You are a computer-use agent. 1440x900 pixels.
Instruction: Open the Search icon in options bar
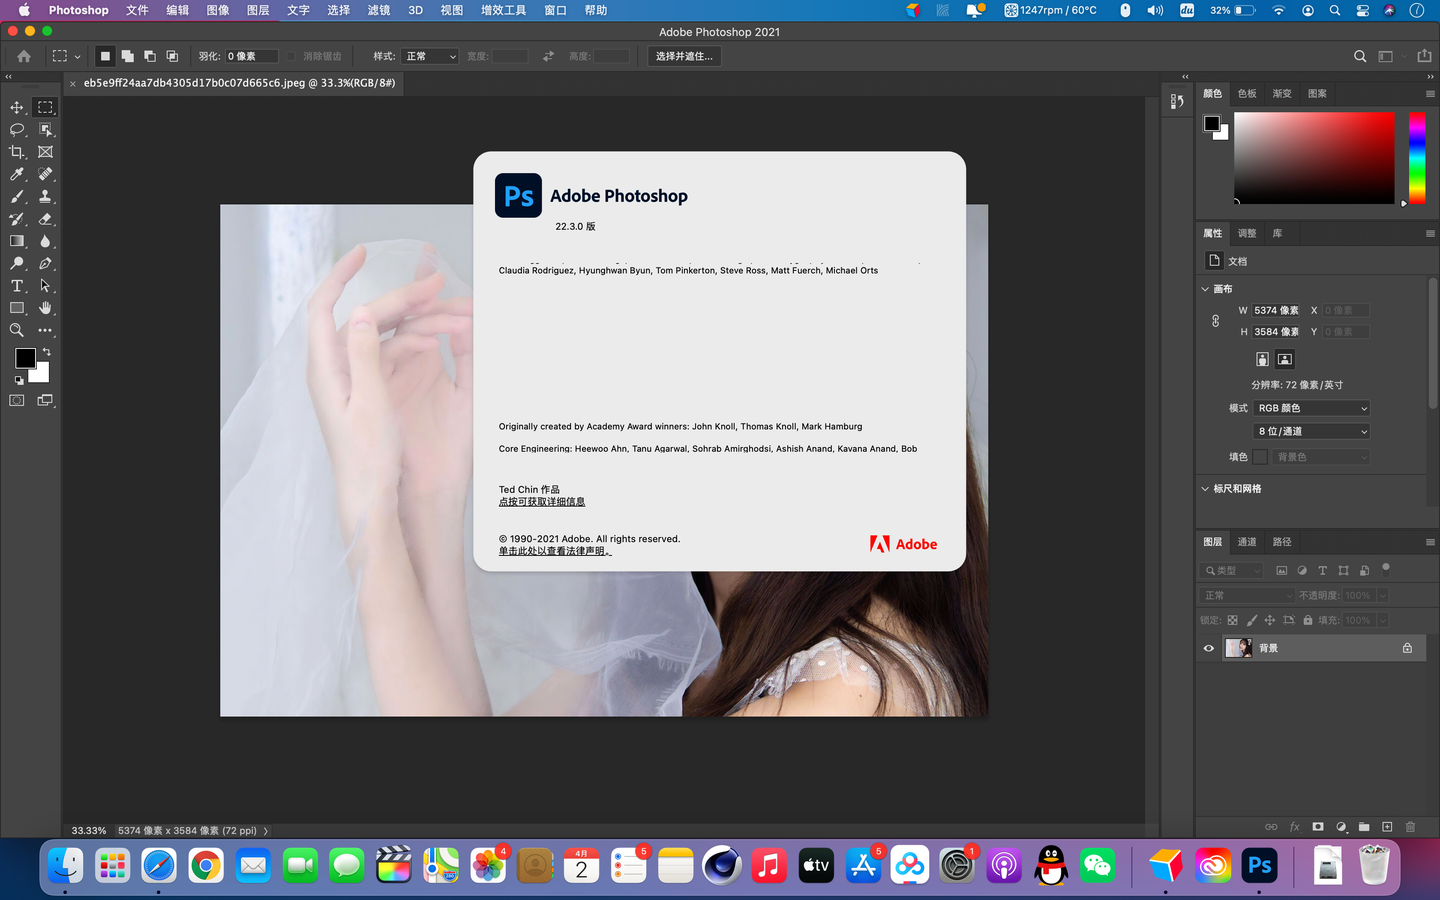point(1360,56)
